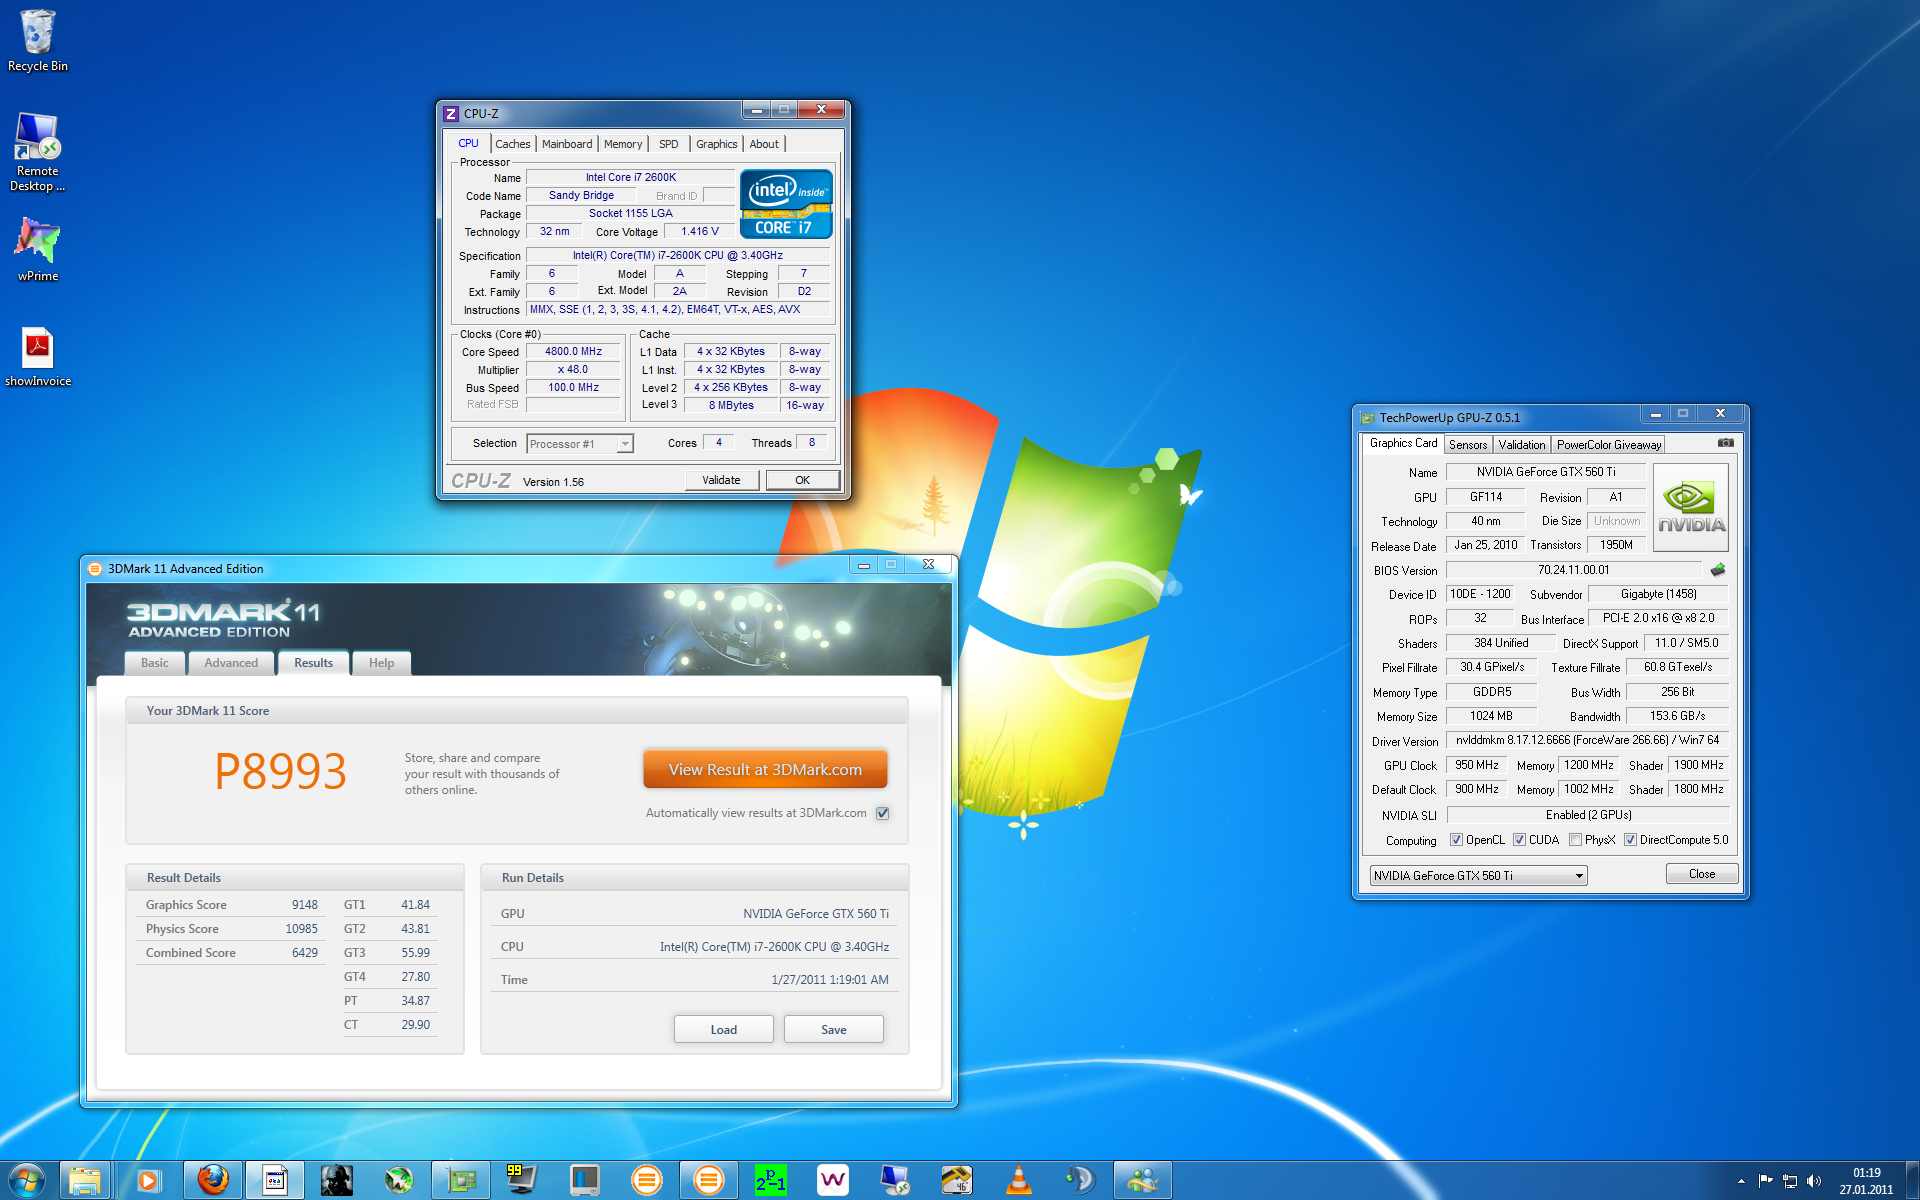Show hidden tray icons arrow
This screenshot has height=1200, width=1920.
point(1741,1182)
